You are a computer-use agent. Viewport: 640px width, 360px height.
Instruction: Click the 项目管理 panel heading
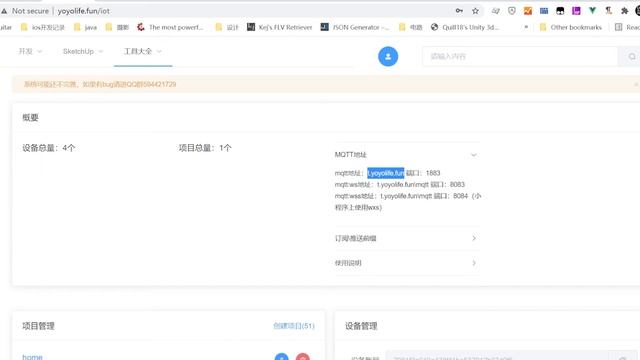[x=38, y=326]
